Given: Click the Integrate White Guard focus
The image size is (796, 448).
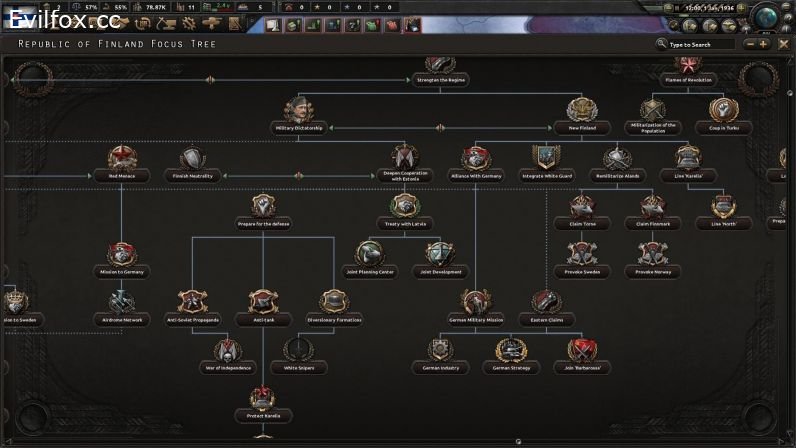Looking at the screenshot, I should (546, 159).
